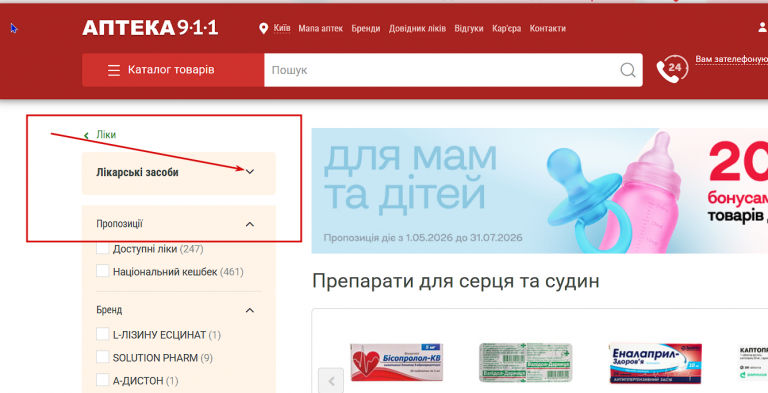Open the Каптоприл product image
The width and height of the screenshot is (768, 393).
[x=753, y=363]
